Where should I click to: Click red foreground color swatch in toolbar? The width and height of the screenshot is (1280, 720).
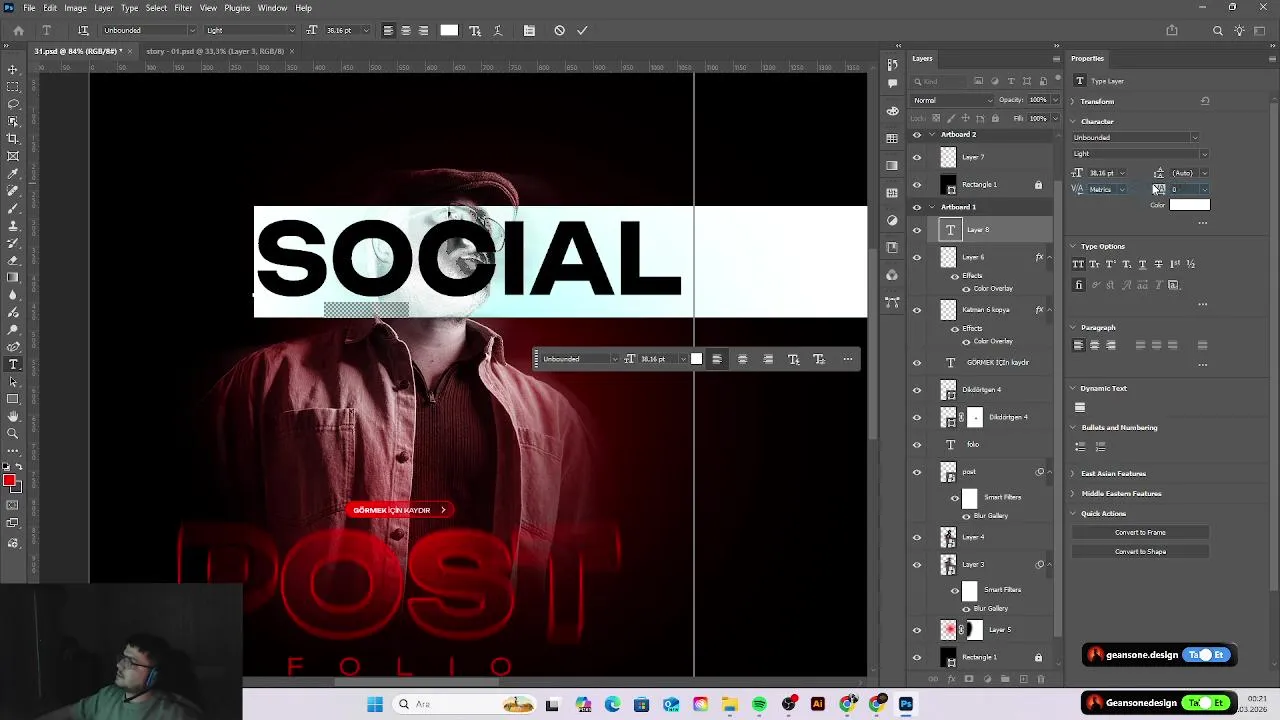9,482
